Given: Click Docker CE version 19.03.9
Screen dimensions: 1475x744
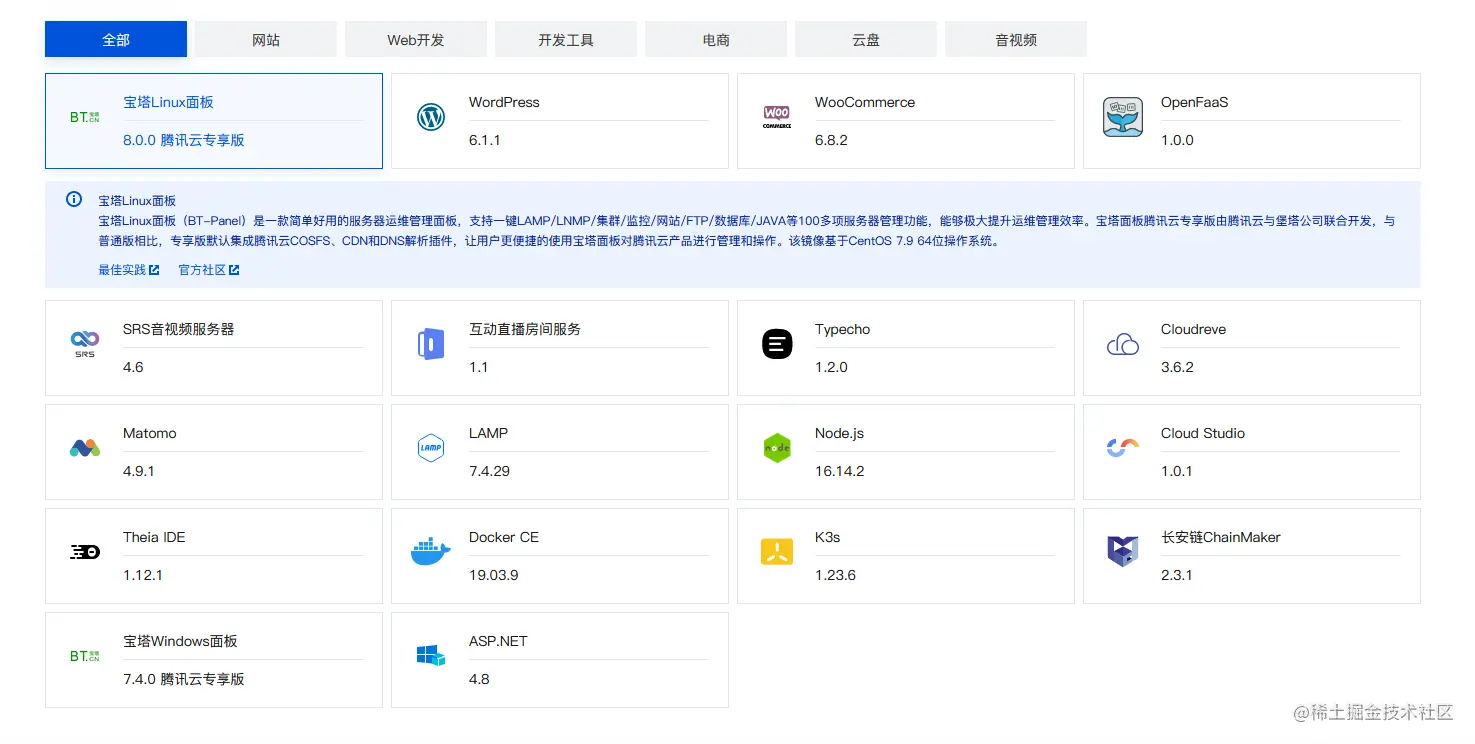Looking at the screenshot, I should 493,575.
